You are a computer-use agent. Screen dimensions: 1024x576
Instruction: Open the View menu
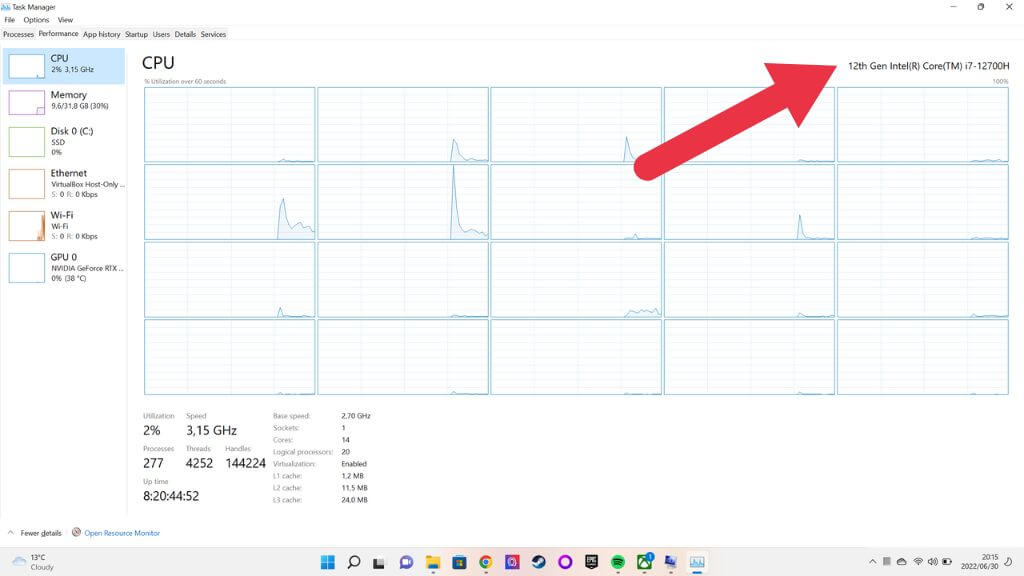(x=65, y=20)
